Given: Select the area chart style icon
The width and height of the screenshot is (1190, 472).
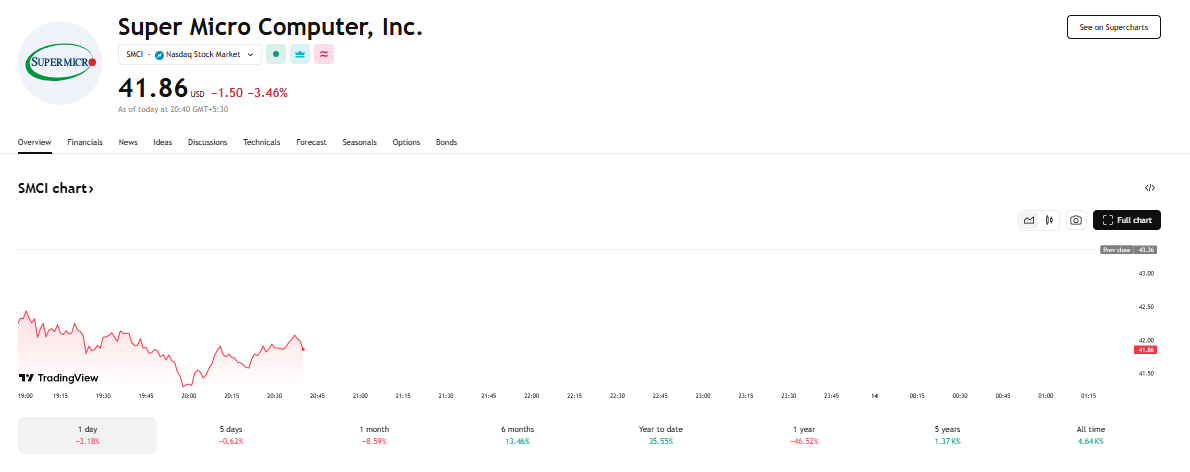Looking at the screenshot, I should coord(1029,220).
